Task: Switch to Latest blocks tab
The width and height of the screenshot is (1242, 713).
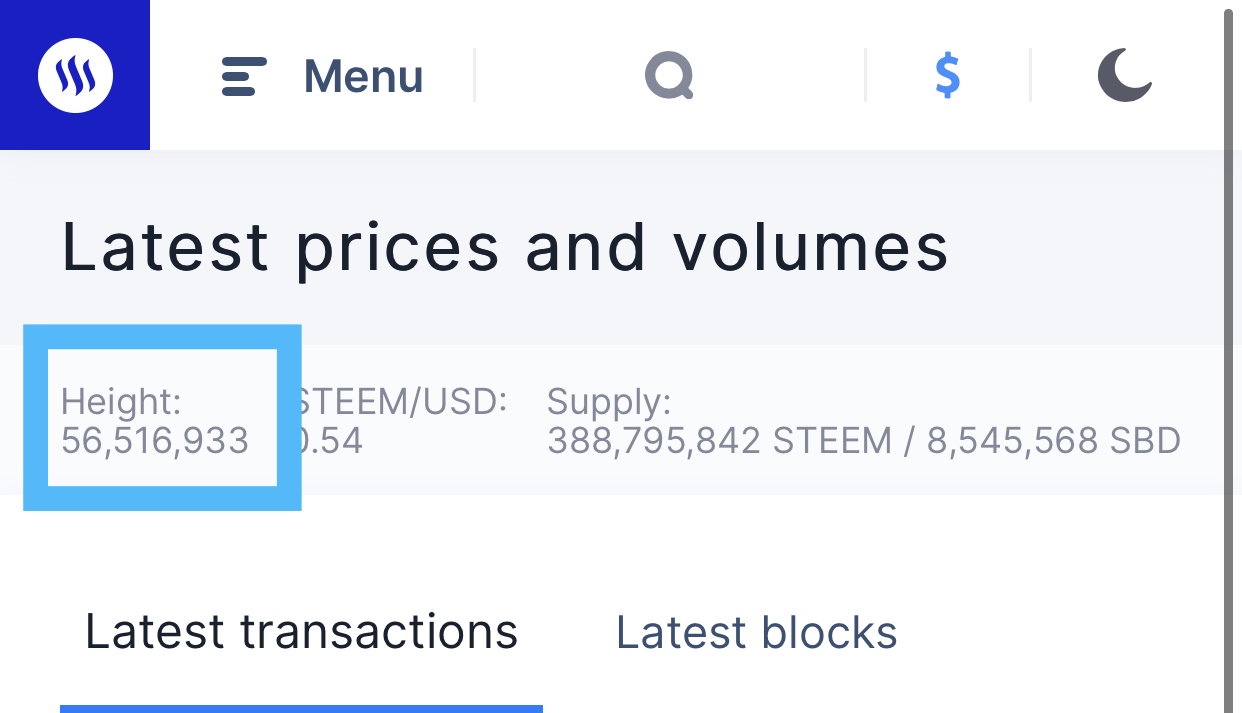Action: pyautogui.click(x=756, y=632)
